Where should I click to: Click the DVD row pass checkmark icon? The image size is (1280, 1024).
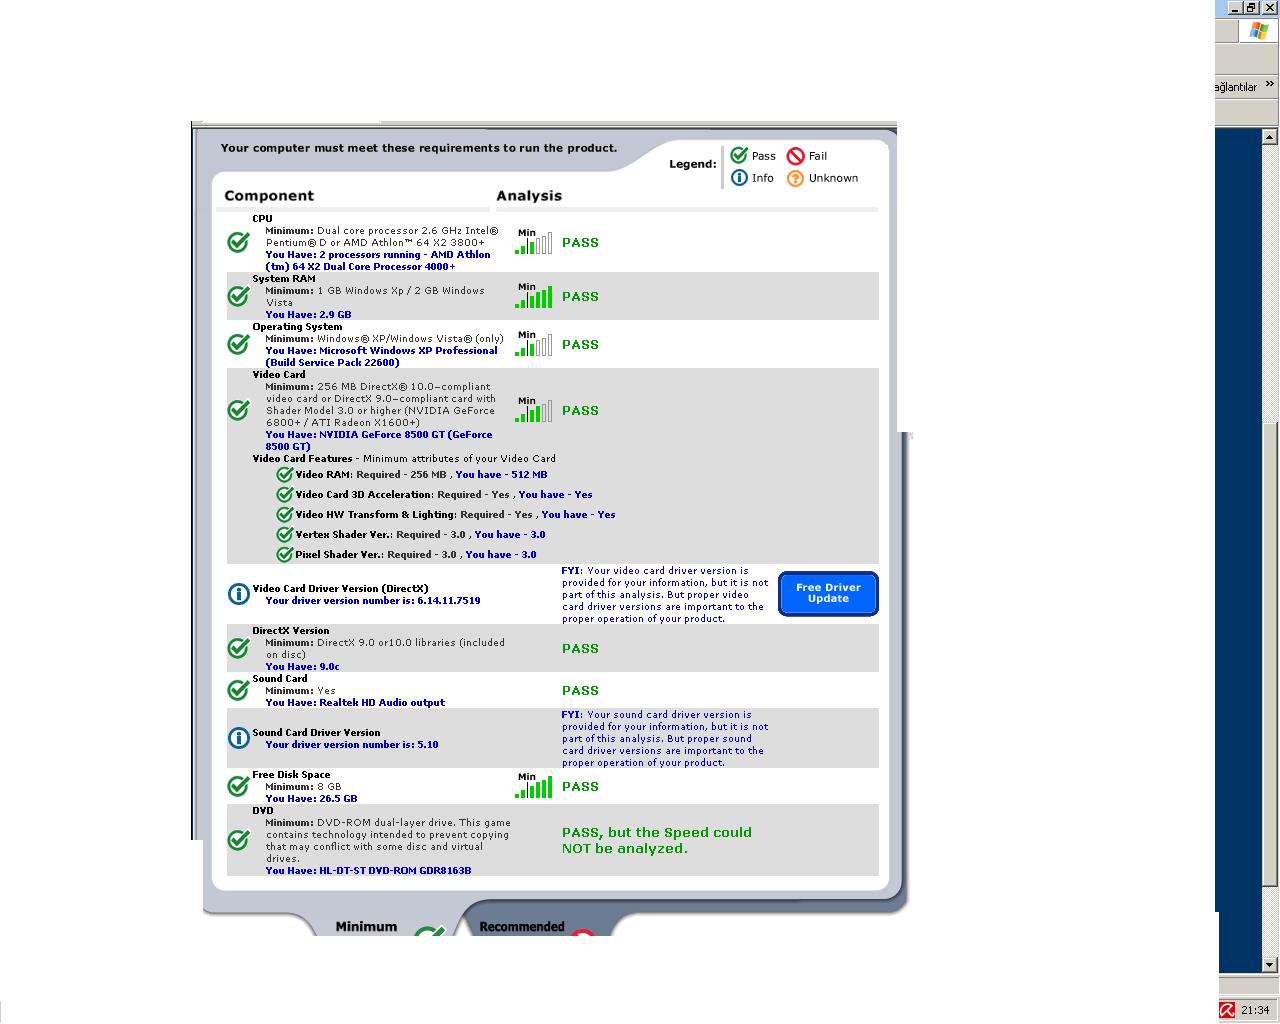pyautogui.click(x=238, y=840)
